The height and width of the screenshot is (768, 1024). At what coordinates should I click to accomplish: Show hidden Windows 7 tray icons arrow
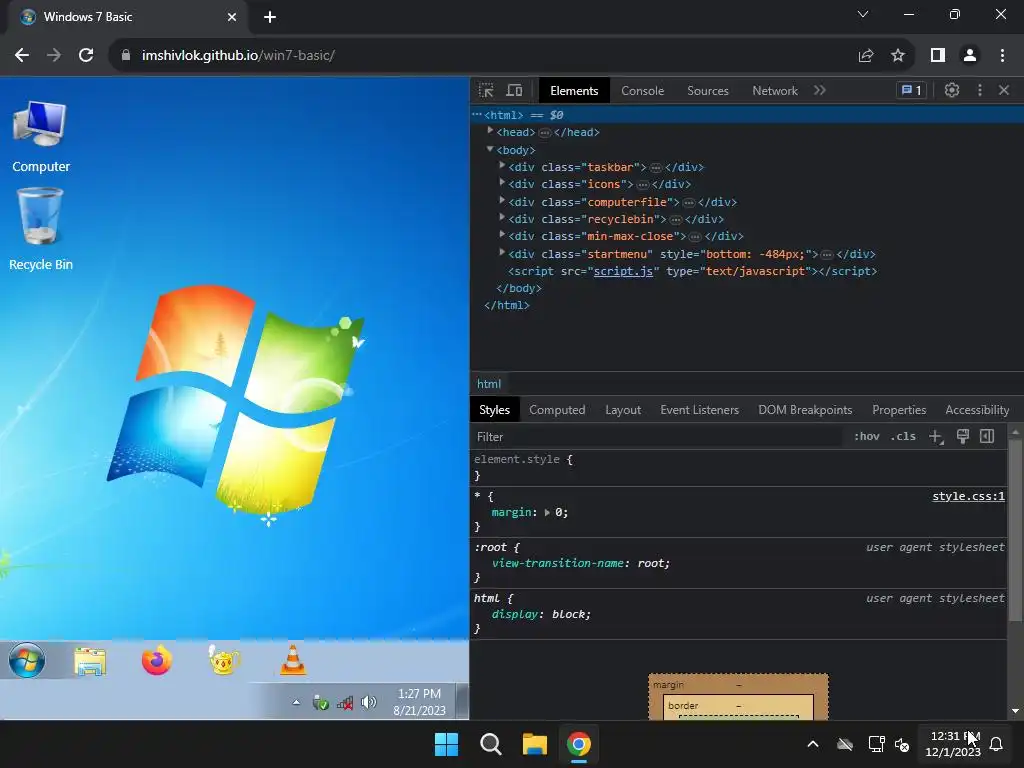[296, 703]
